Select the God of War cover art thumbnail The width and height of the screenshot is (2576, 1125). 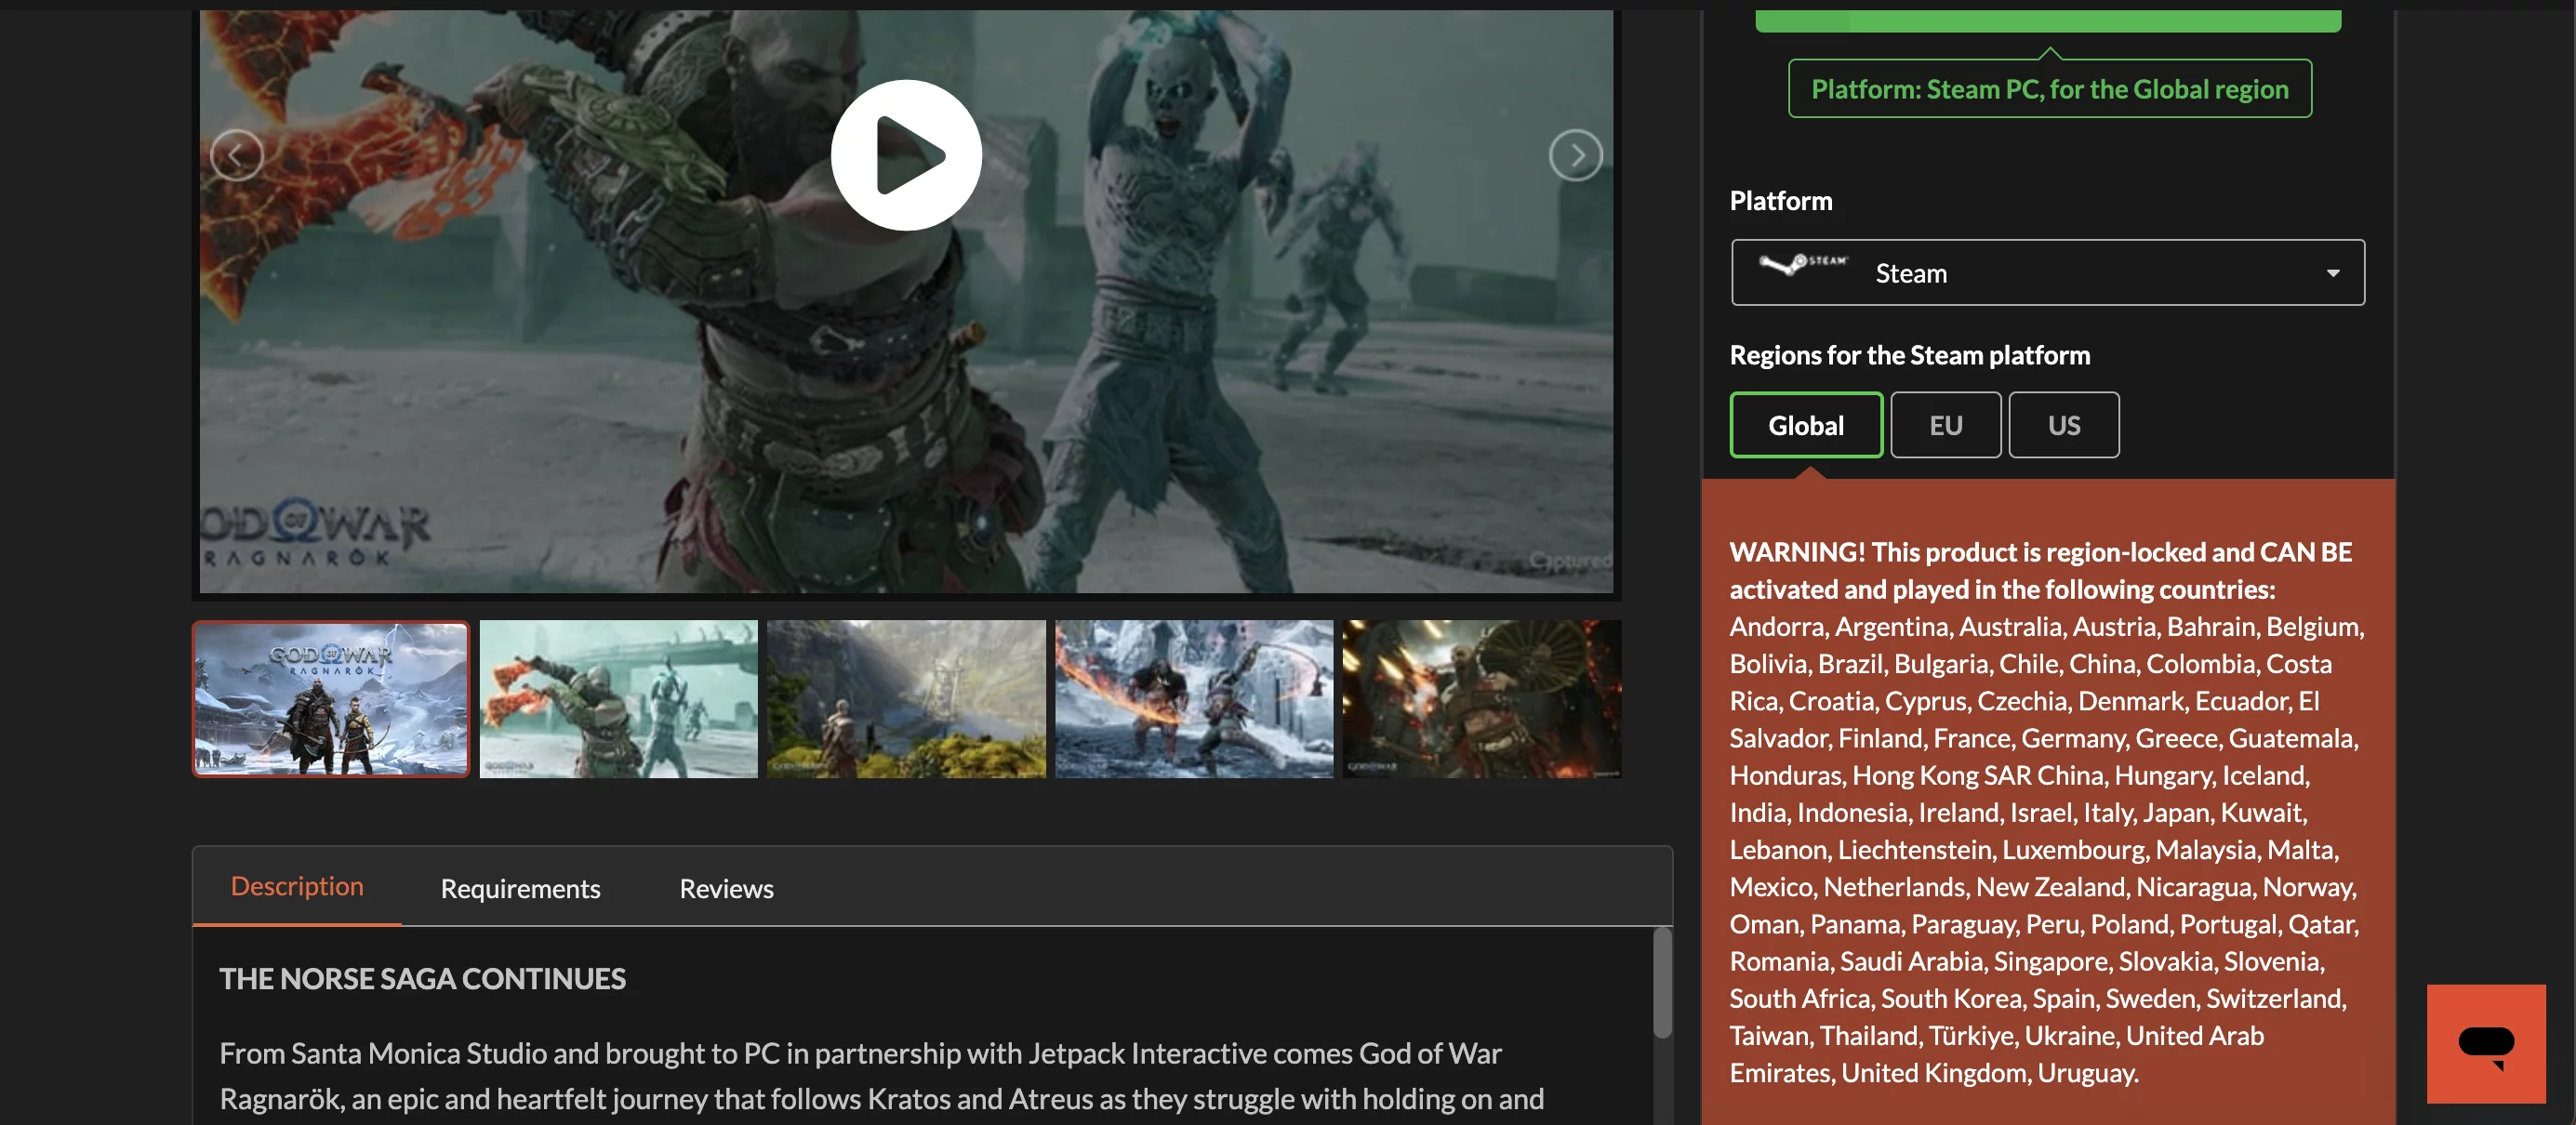[x=331, y=698]
